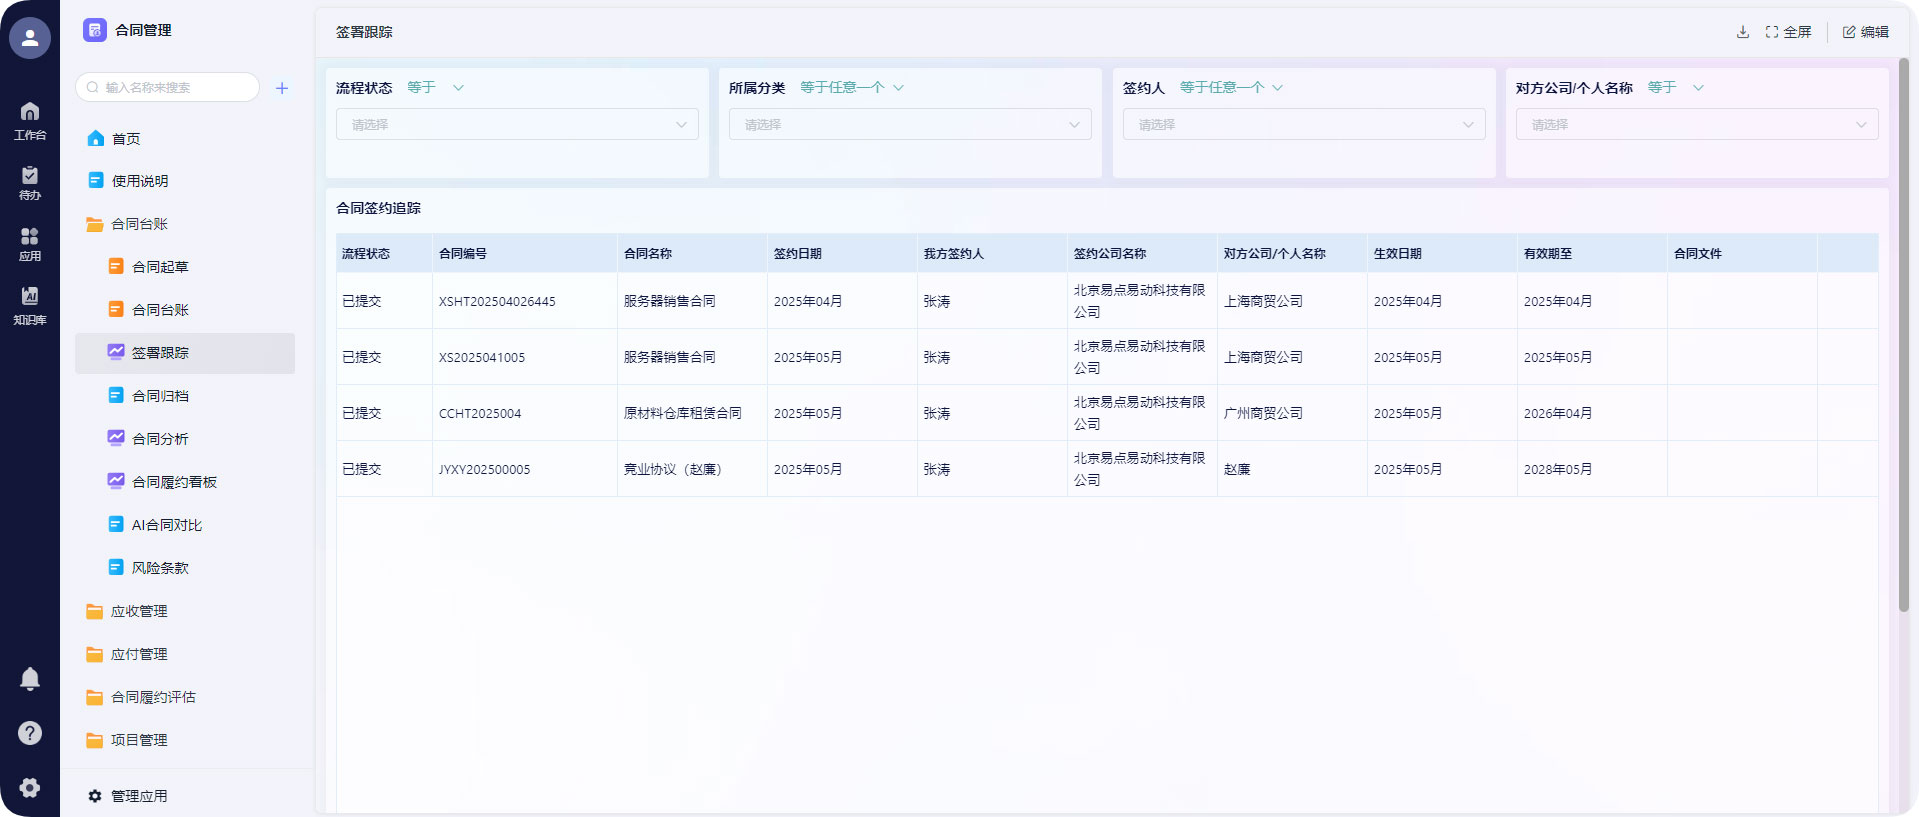Open the settings gear in left rail
The image size is (1919, 817).
(x=30, y=787)
